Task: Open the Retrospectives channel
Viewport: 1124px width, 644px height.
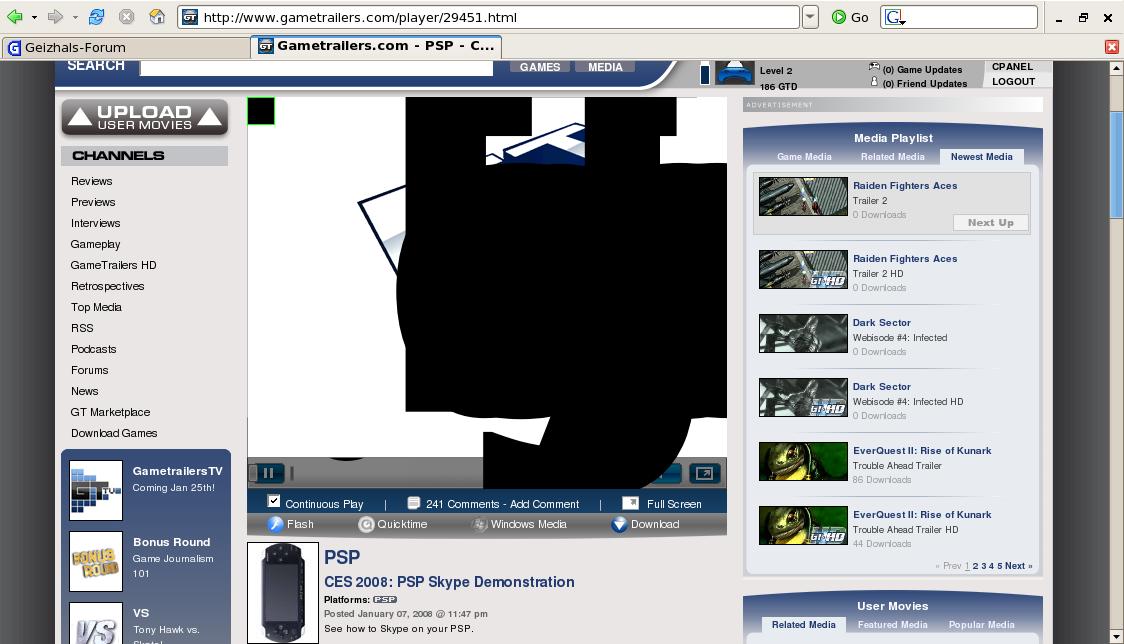Action: tap(108, 286)
